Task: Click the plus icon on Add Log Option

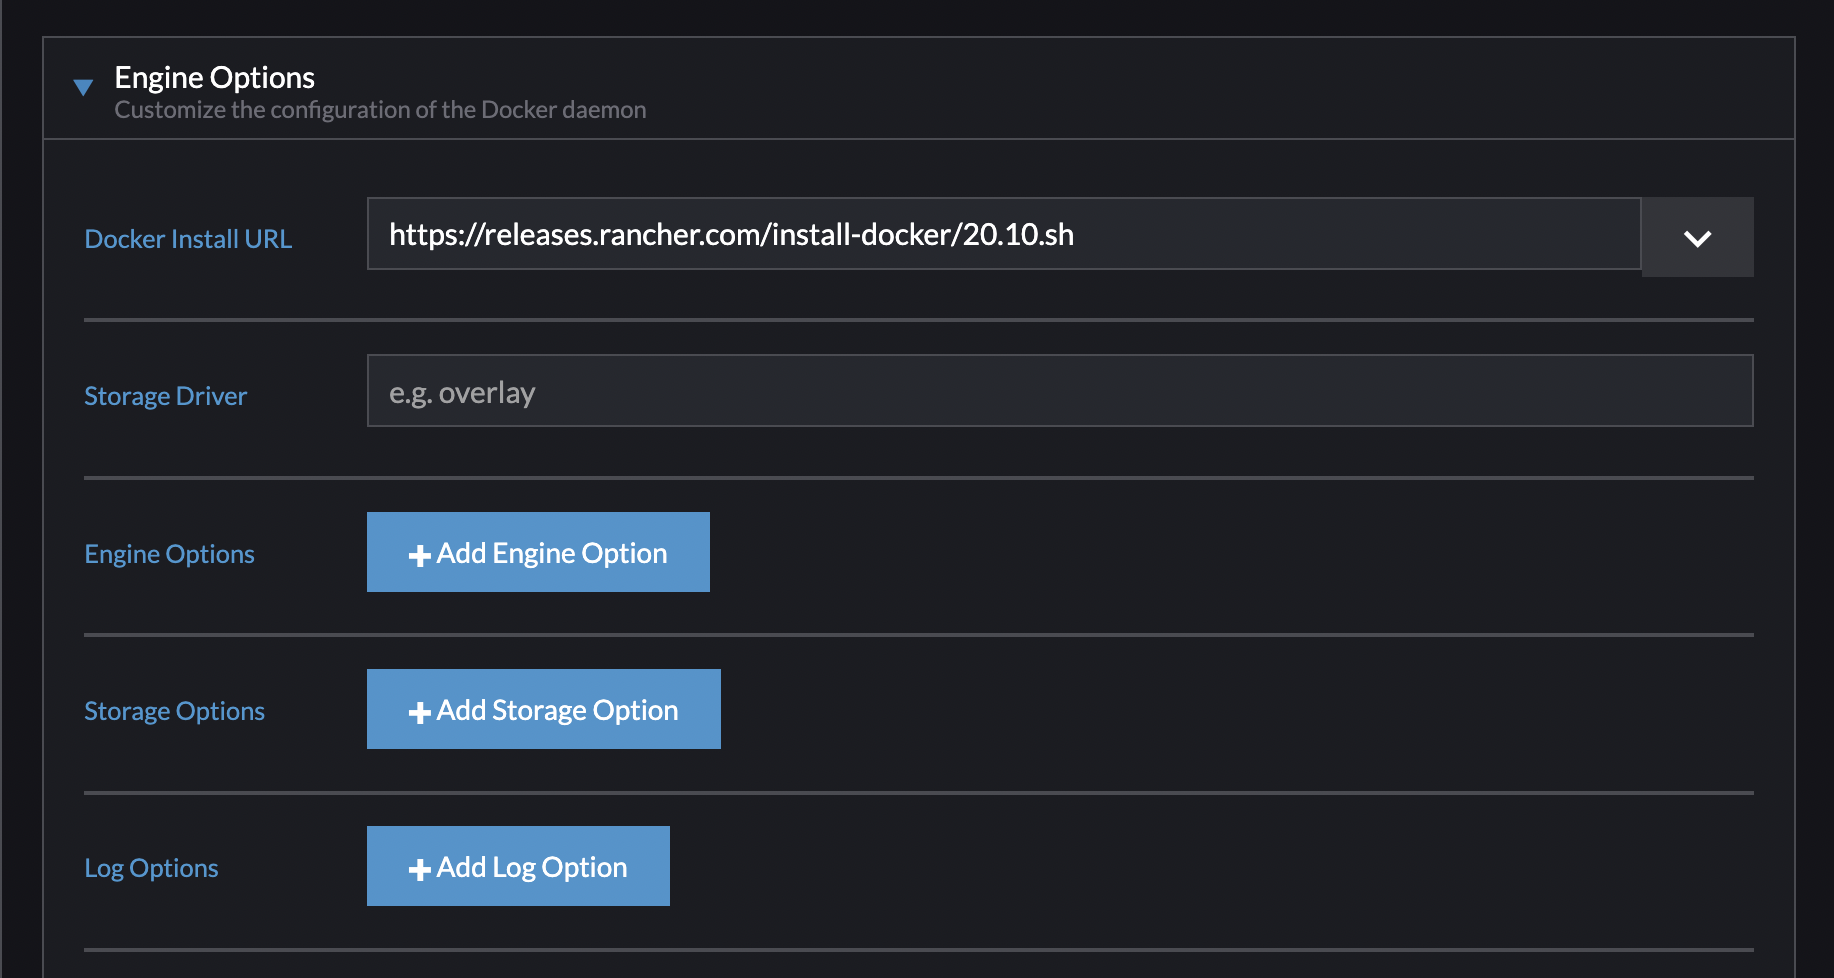Action: click(420, 866)
